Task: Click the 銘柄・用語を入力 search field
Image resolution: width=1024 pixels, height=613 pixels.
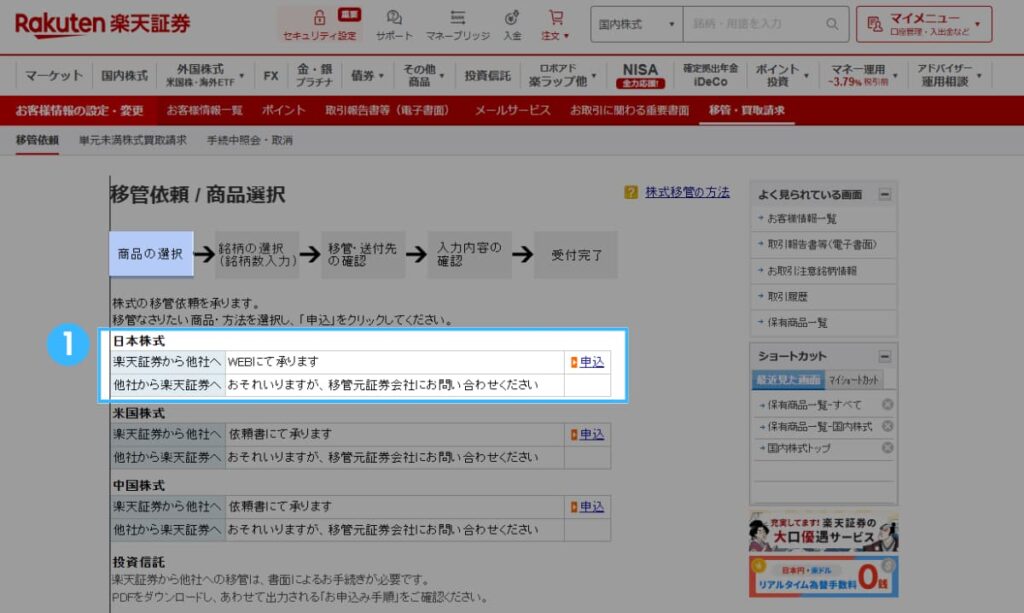Action: [x=750, y=23]
